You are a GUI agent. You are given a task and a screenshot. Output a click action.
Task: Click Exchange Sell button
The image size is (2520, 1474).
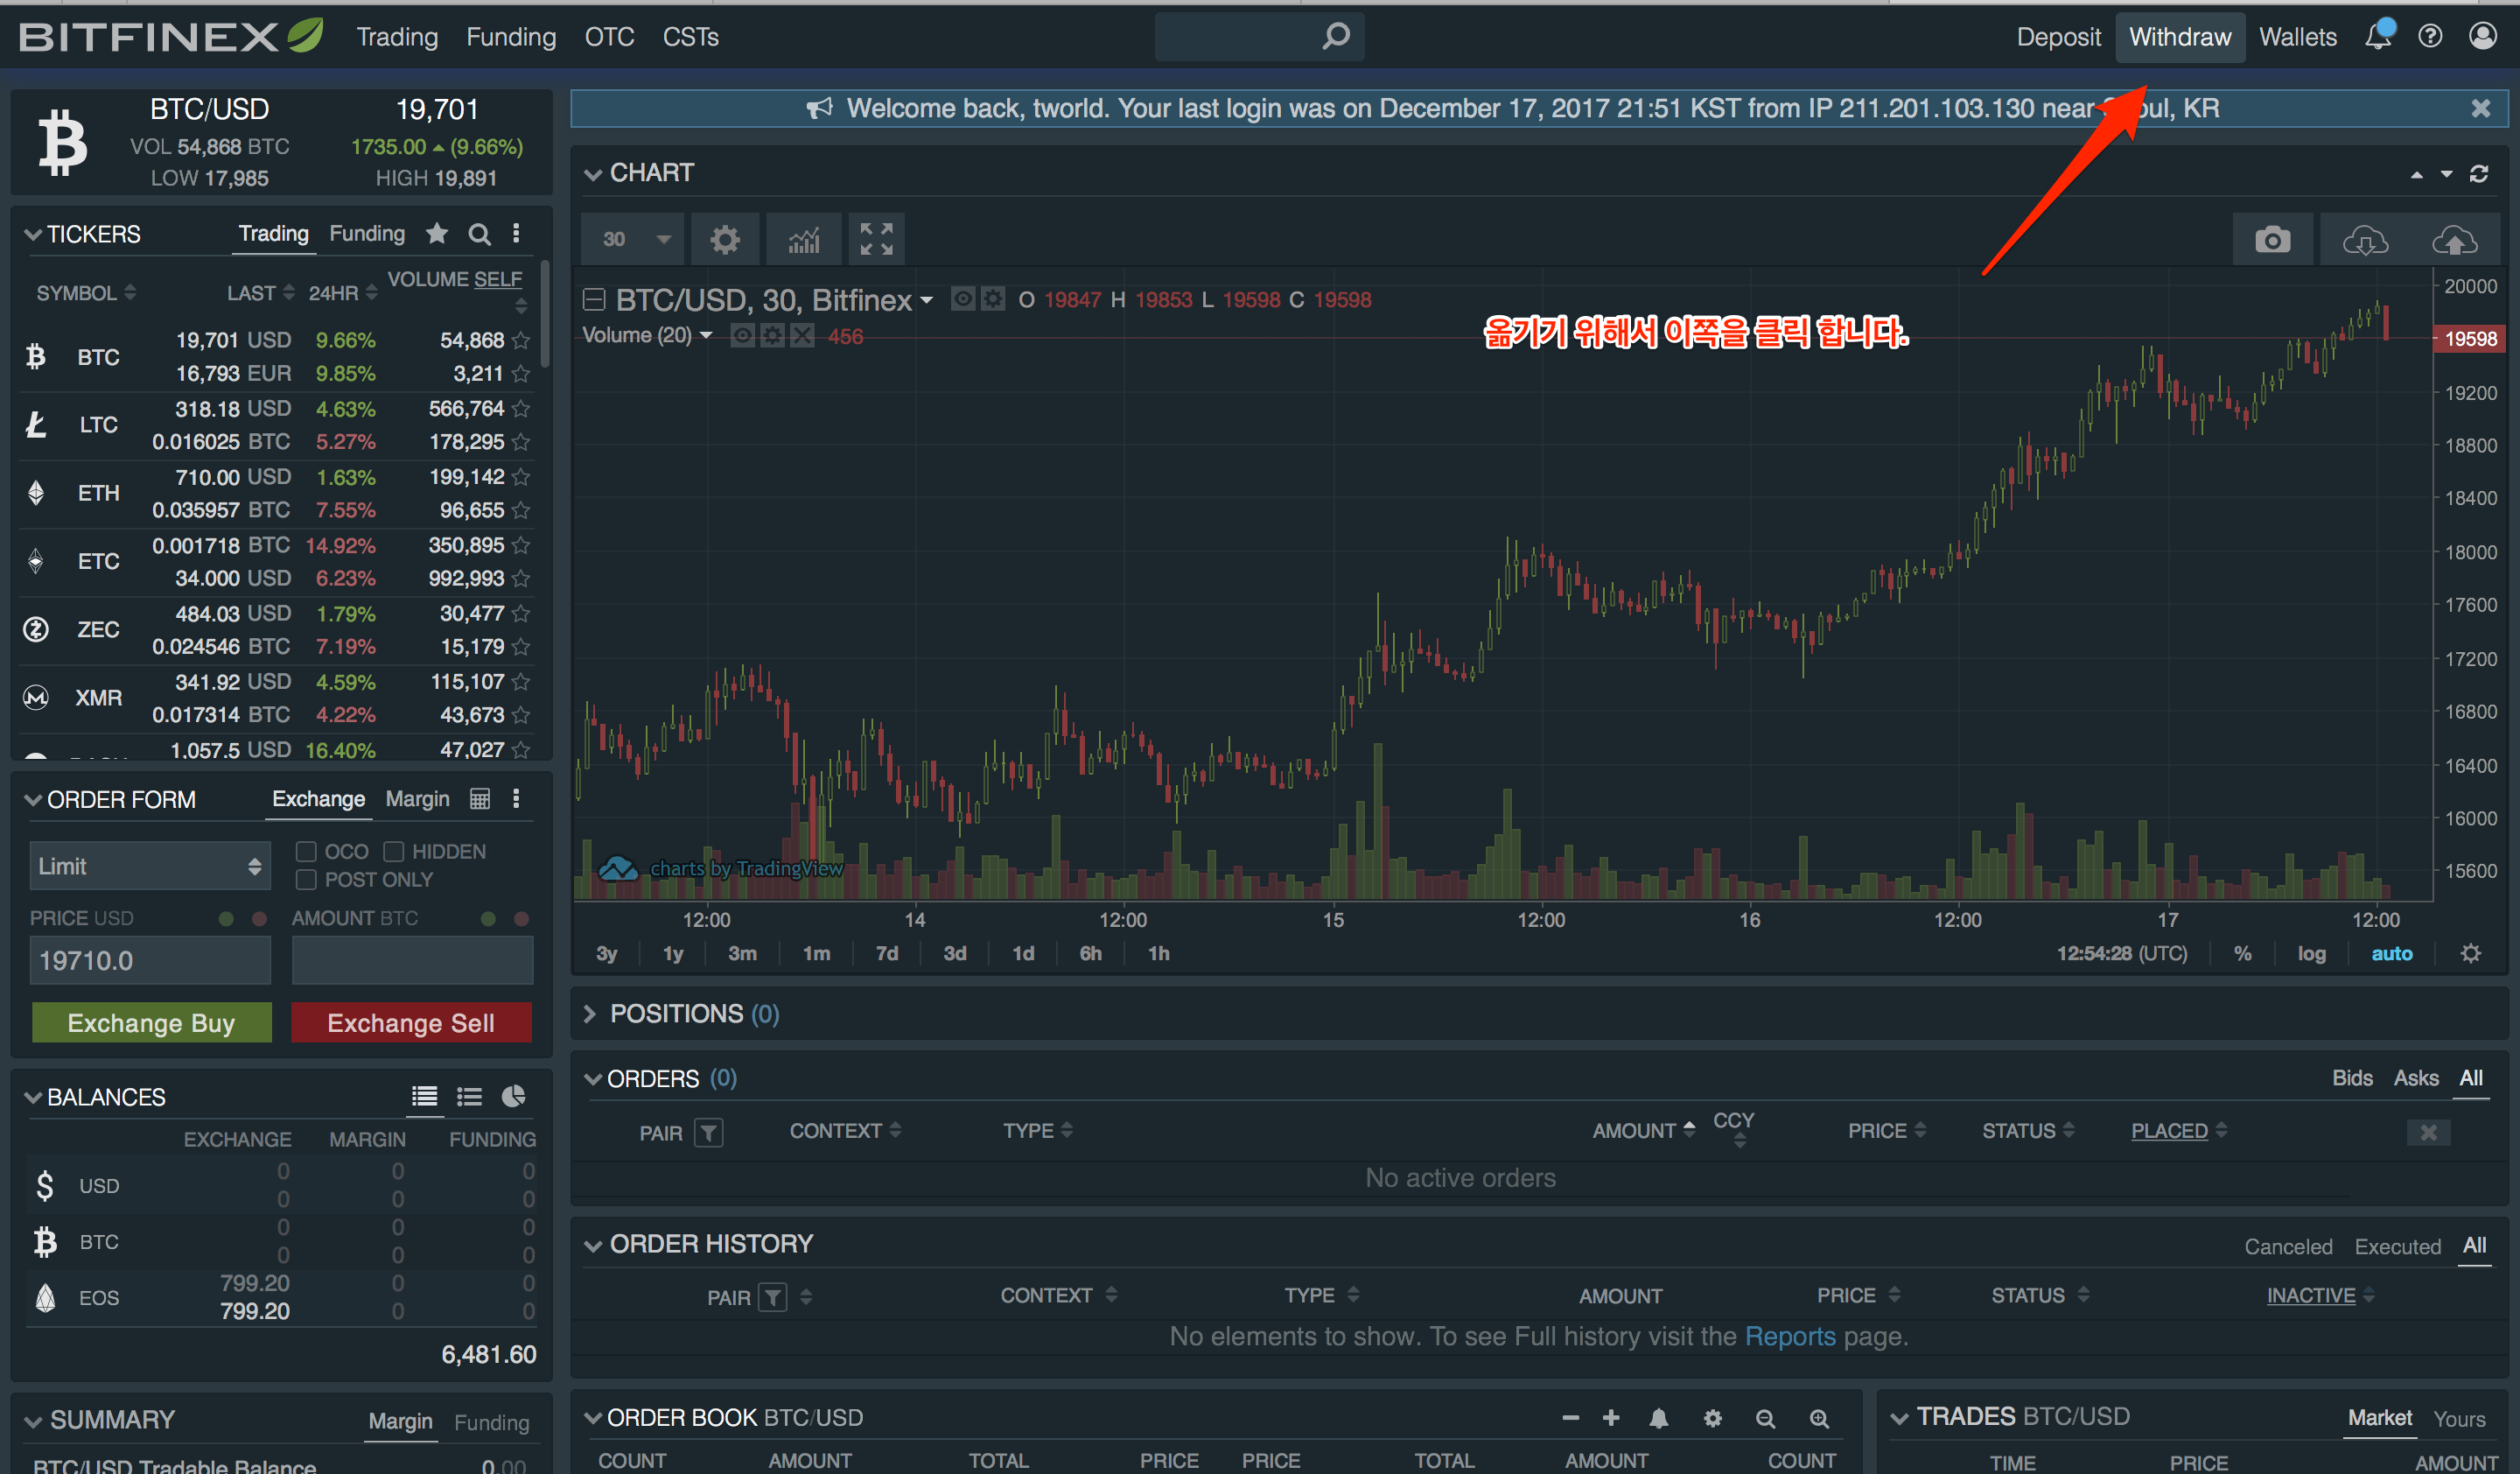tap(411, 1023)
